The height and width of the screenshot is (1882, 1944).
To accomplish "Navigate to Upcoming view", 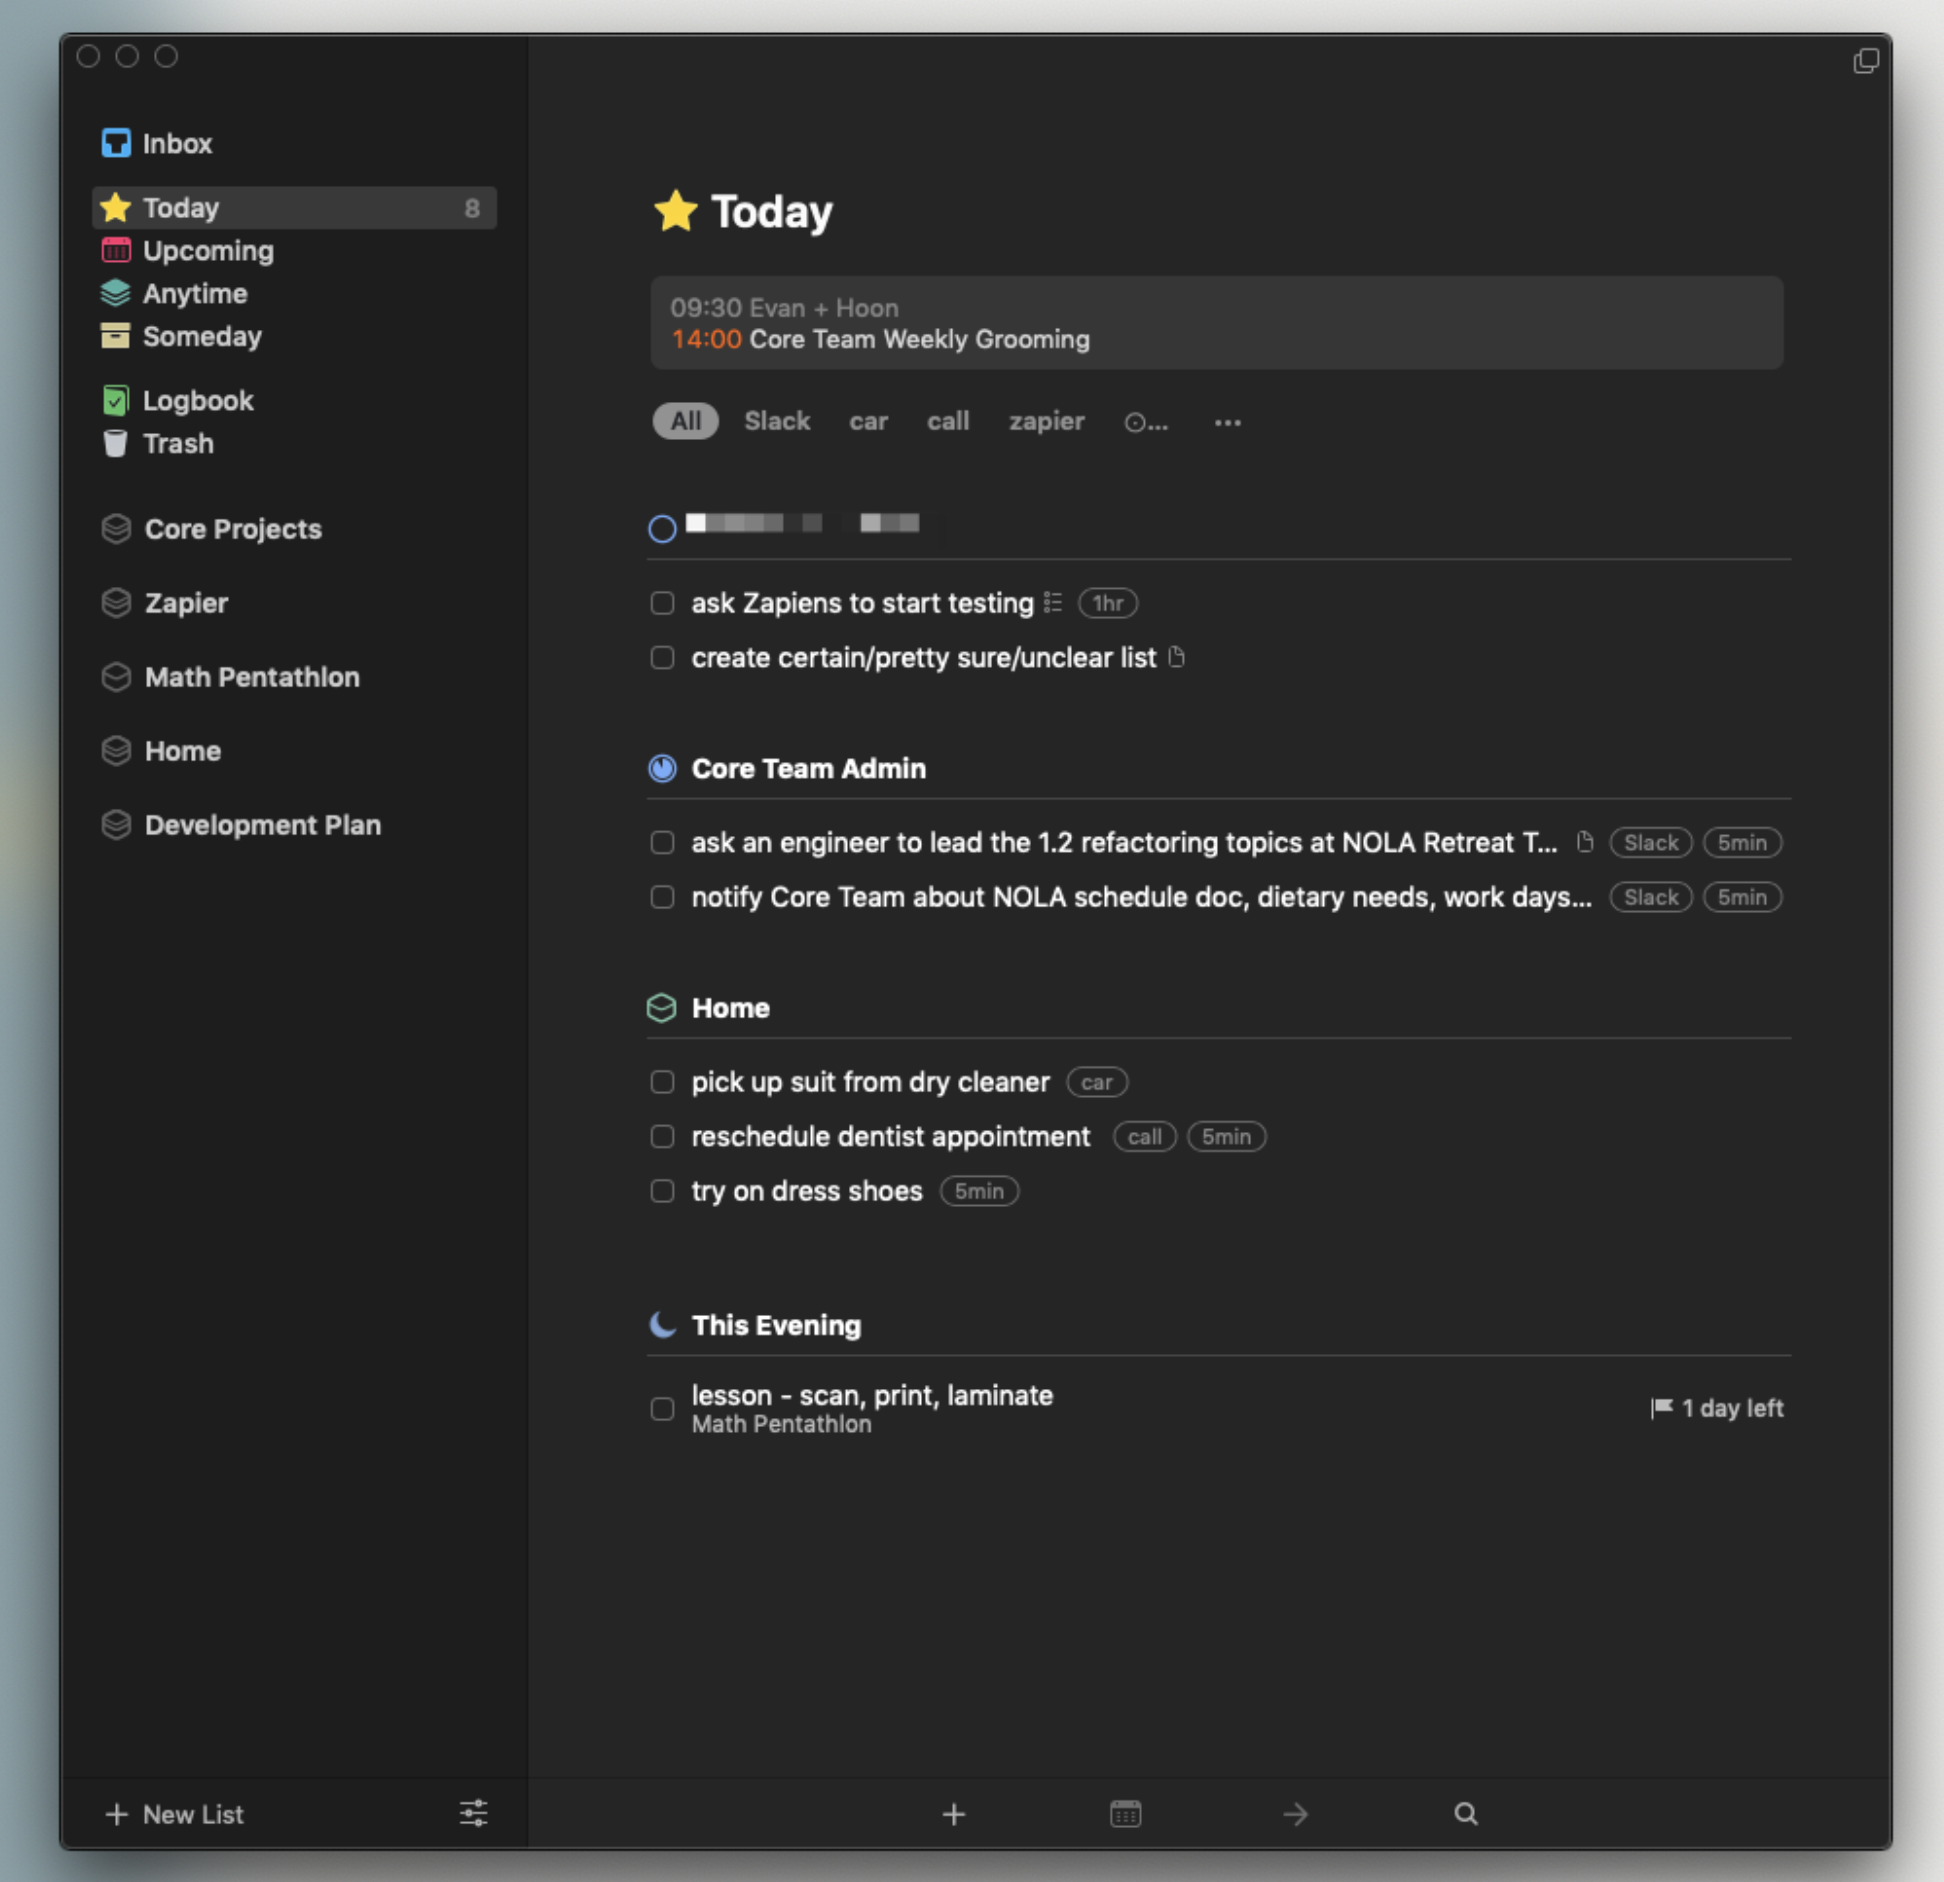I will click(x=208, y=250).
